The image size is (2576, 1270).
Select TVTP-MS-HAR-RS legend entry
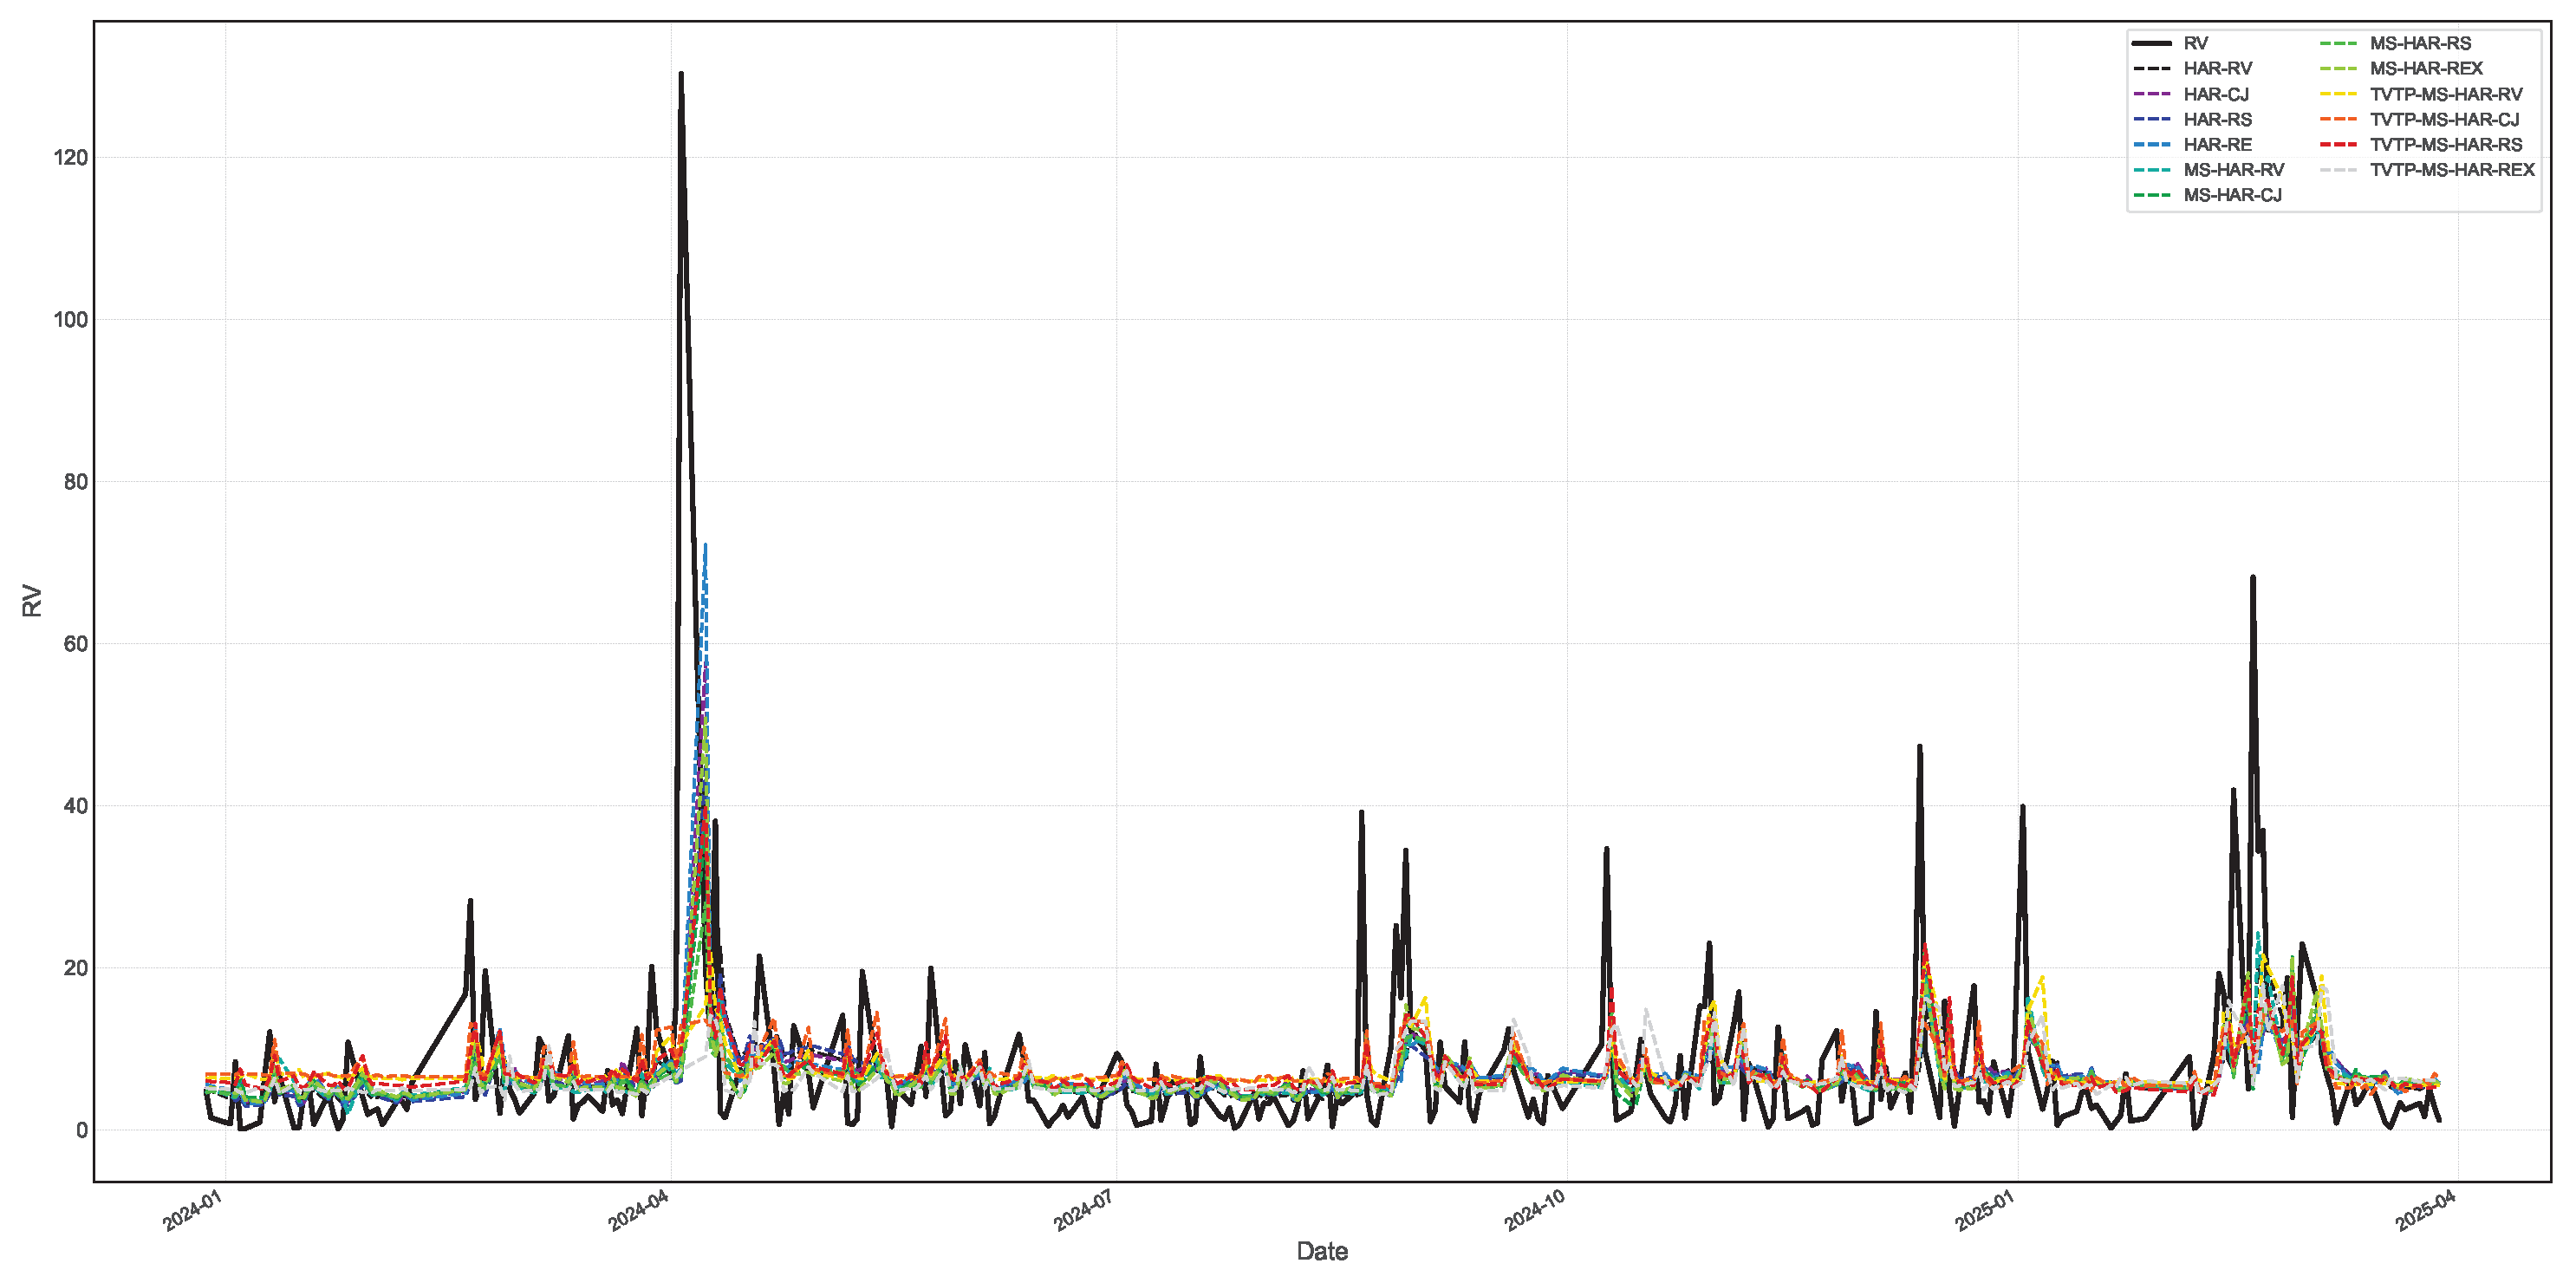pos(2446,144)
